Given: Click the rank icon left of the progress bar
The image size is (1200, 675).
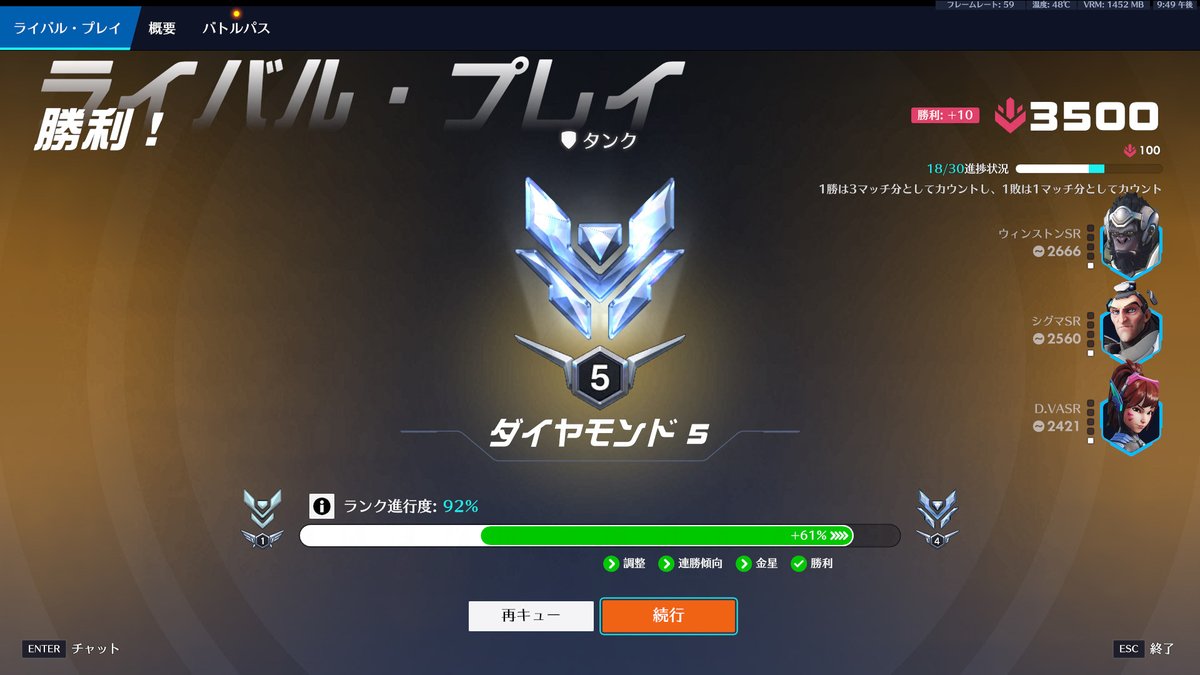Looking at the screenshot, I should point(262,518).
